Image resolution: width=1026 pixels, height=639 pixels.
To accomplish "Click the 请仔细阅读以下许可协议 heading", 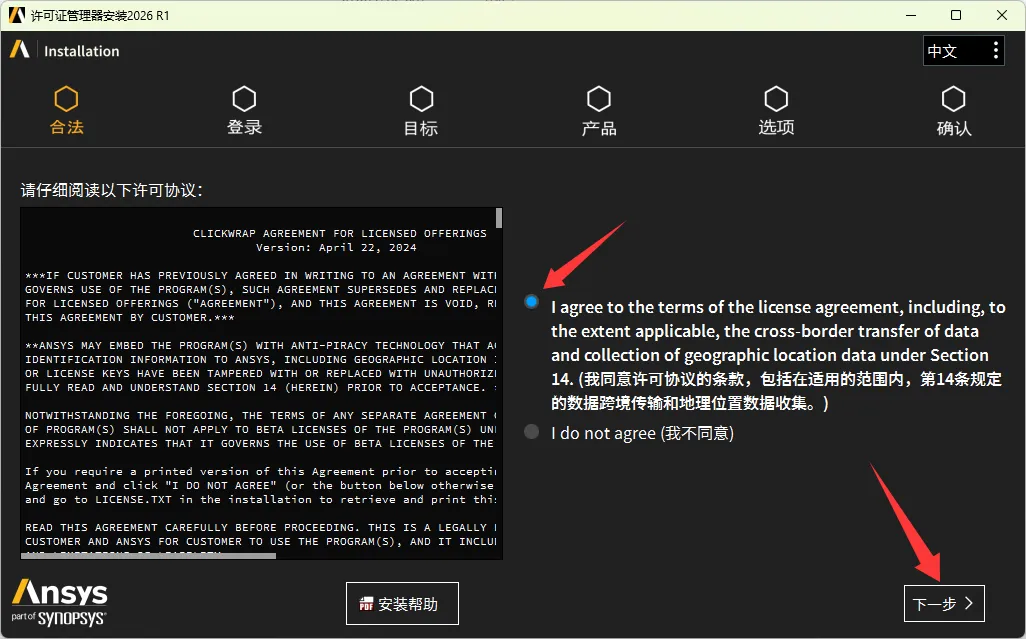I will (x=112, y=190).
